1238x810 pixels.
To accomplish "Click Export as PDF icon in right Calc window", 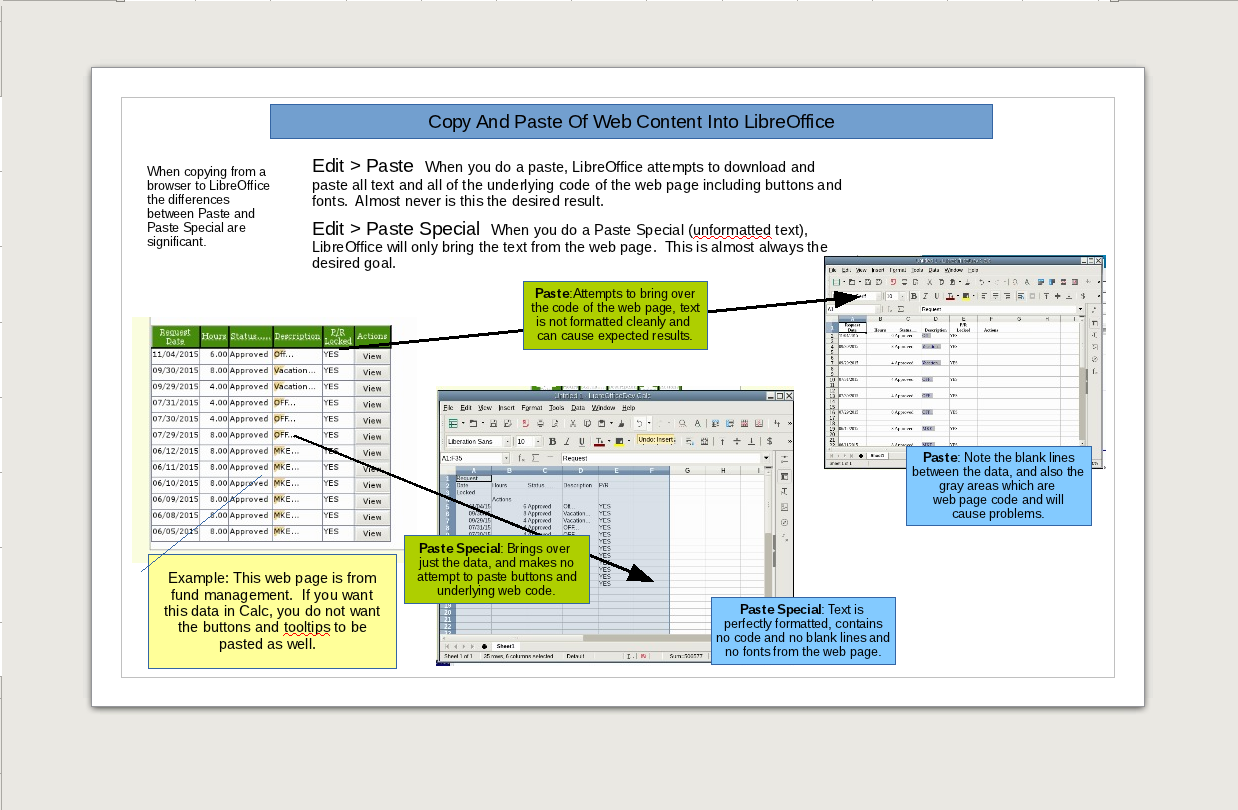I will pyautogui.click(x=893, y=282).
